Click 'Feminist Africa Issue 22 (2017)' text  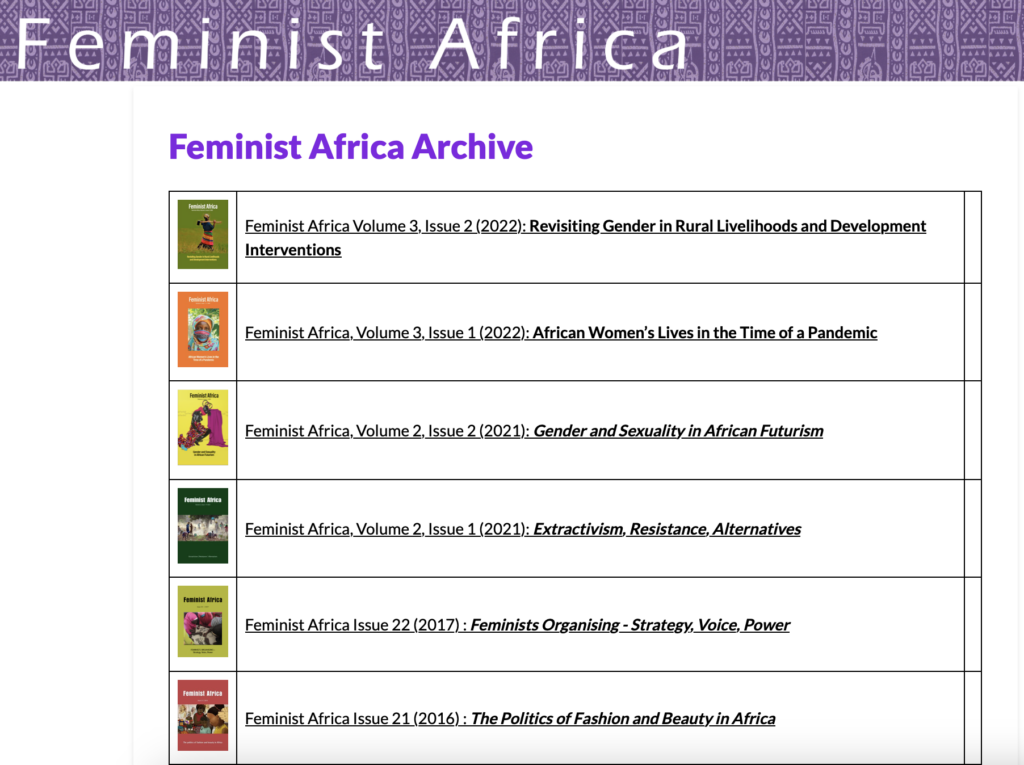coord(353,625)
